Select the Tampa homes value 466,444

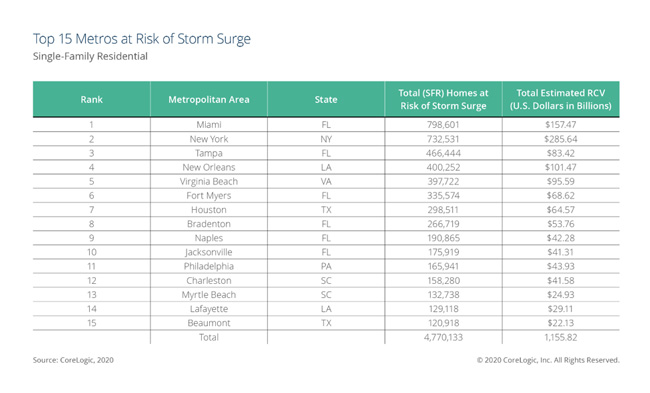[x=443, y=153]
